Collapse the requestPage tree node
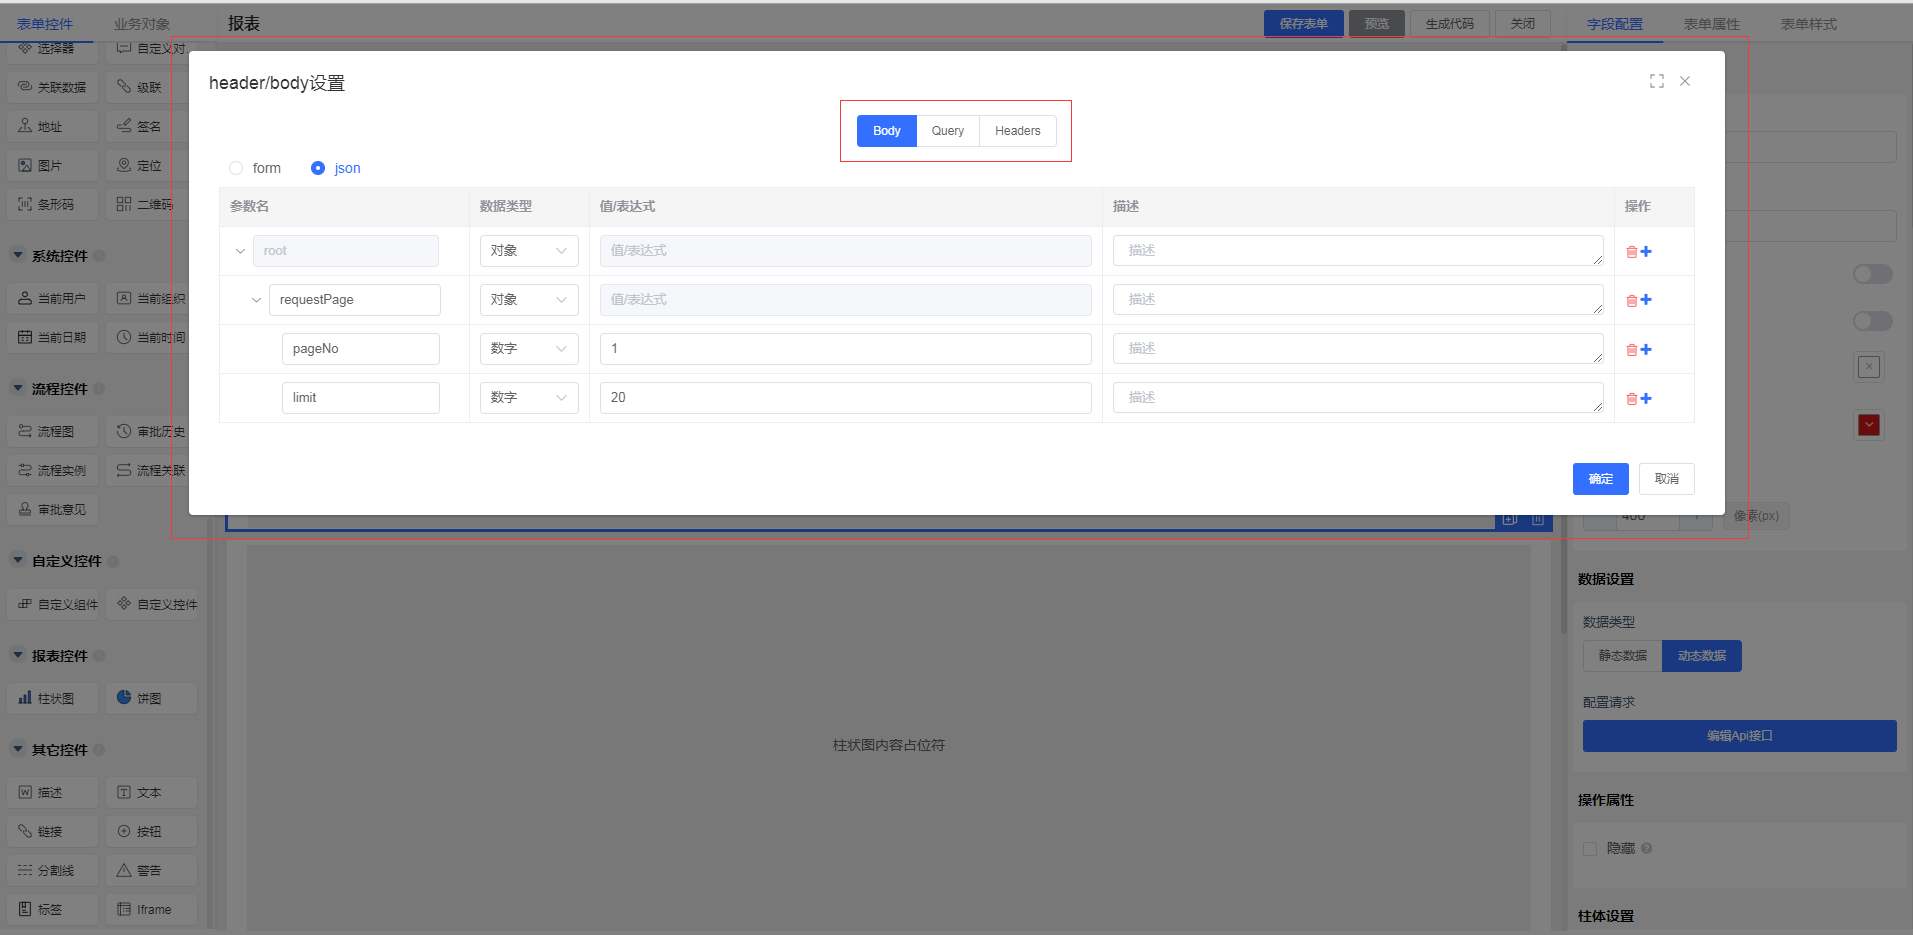The image size is (1913, 935). (256, 300)
